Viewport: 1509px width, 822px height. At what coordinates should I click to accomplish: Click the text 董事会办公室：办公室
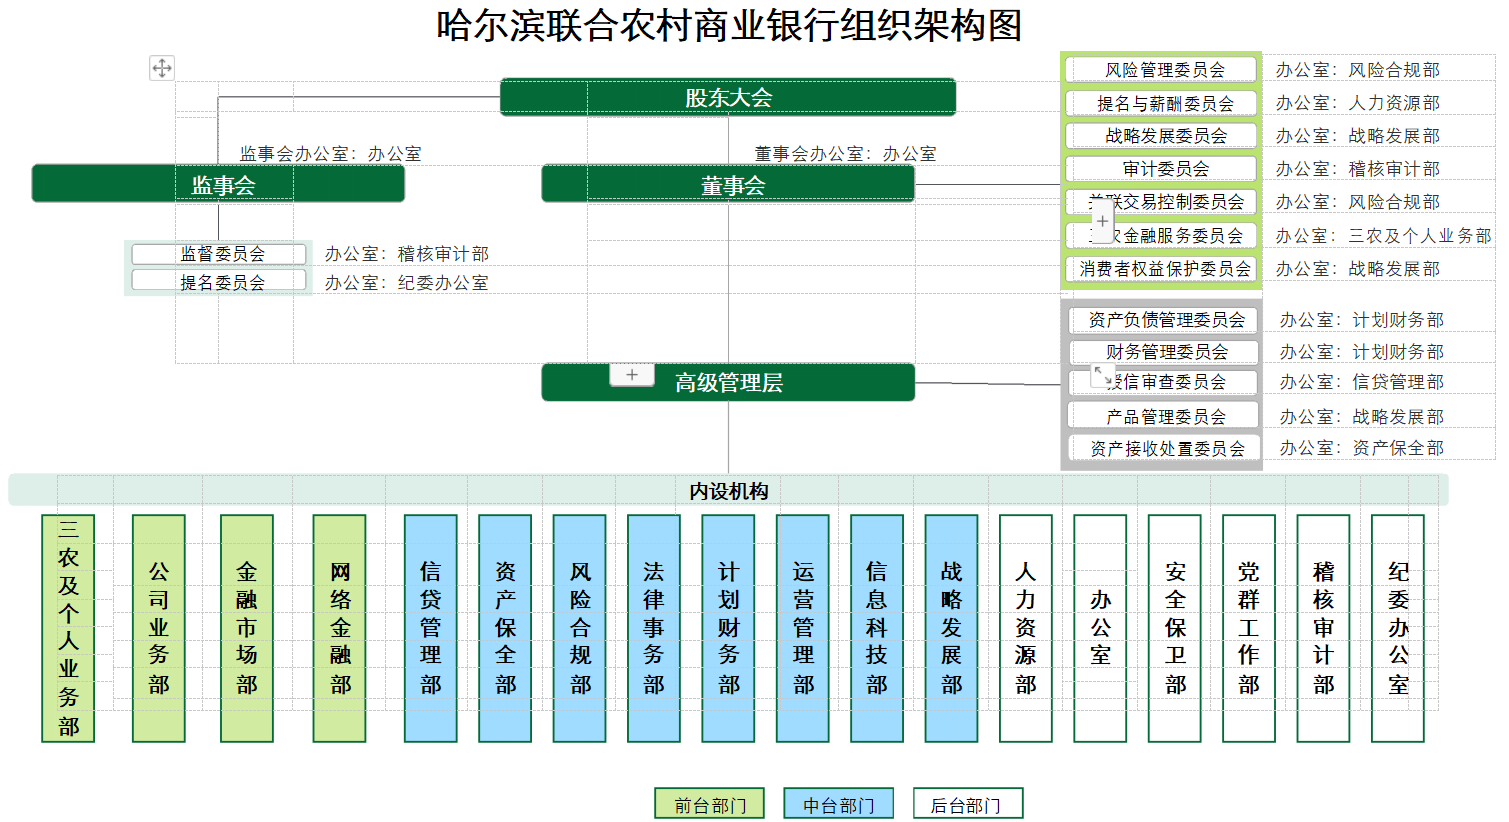(845, 153)
